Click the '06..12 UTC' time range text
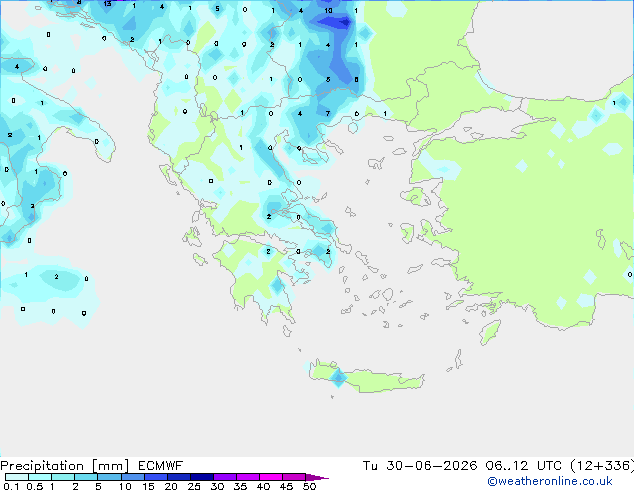The height and width of the screenshot is (490, 634). click(524, 466)
